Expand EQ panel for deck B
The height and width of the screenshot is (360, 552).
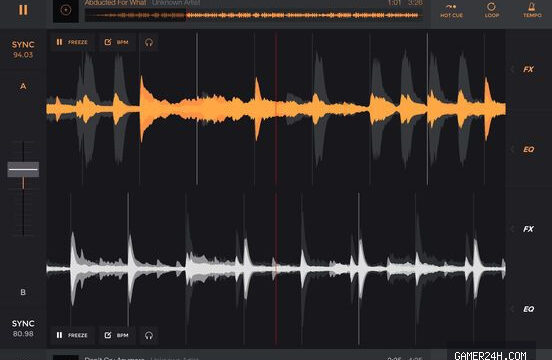tap(528, 309)
